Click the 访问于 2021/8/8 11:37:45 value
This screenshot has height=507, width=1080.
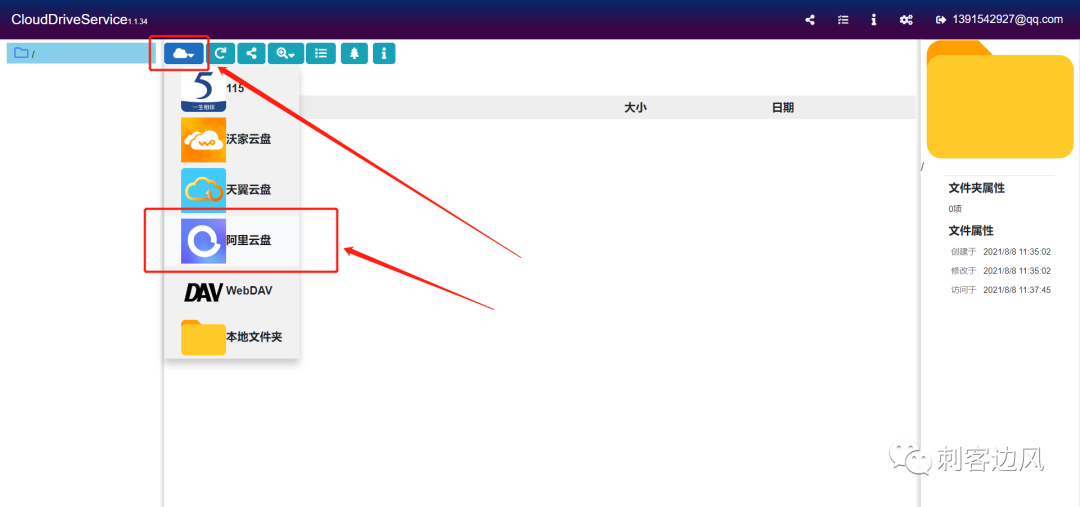pyautogui.click(x=1017, y=290)
